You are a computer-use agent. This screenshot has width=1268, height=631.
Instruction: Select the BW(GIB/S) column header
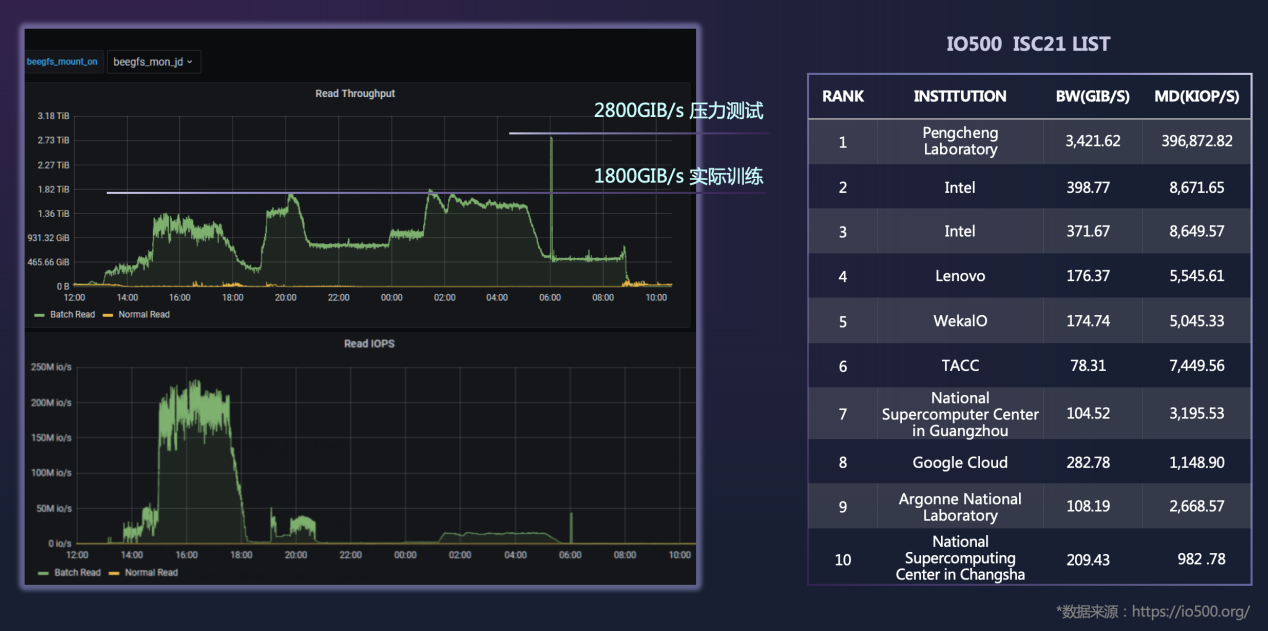(1093, 97)
